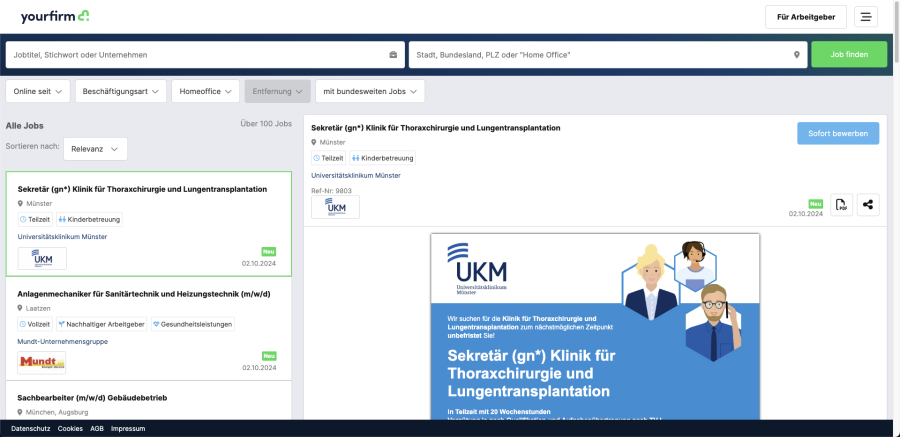The image size is (900, 437).
Task: Click the UKM logo in job detail header
Action: click(x=335, y=207)
